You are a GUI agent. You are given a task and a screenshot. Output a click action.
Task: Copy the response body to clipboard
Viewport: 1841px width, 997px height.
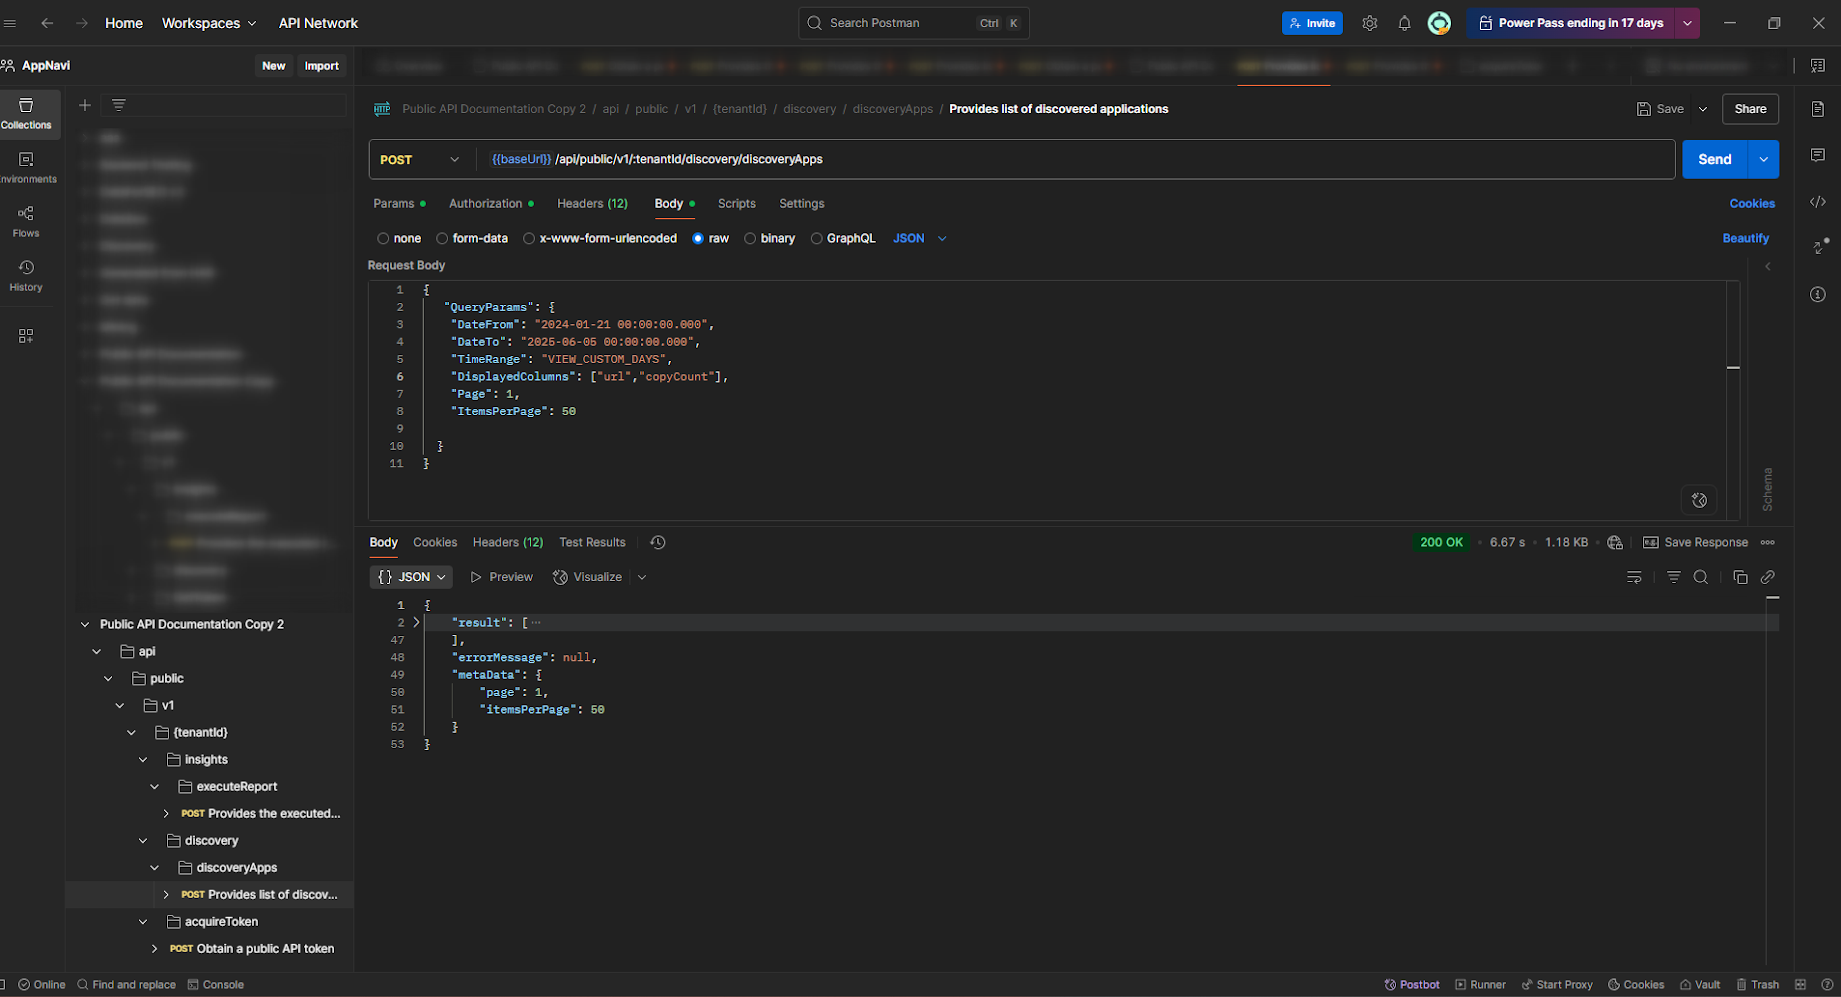(1740, 577)
